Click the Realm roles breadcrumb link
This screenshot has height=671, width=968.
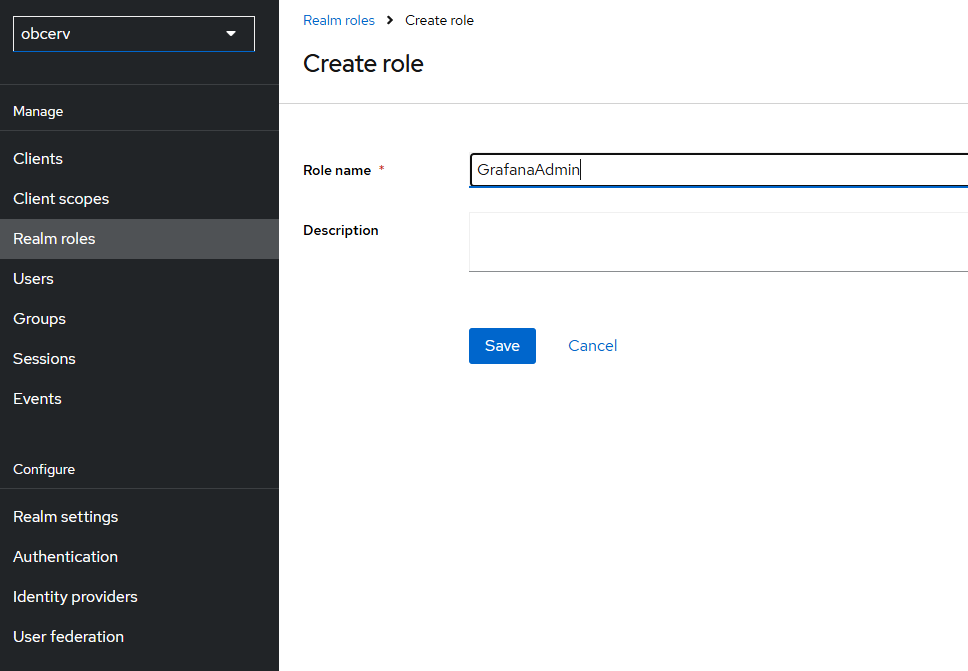[x=339, y=20]
